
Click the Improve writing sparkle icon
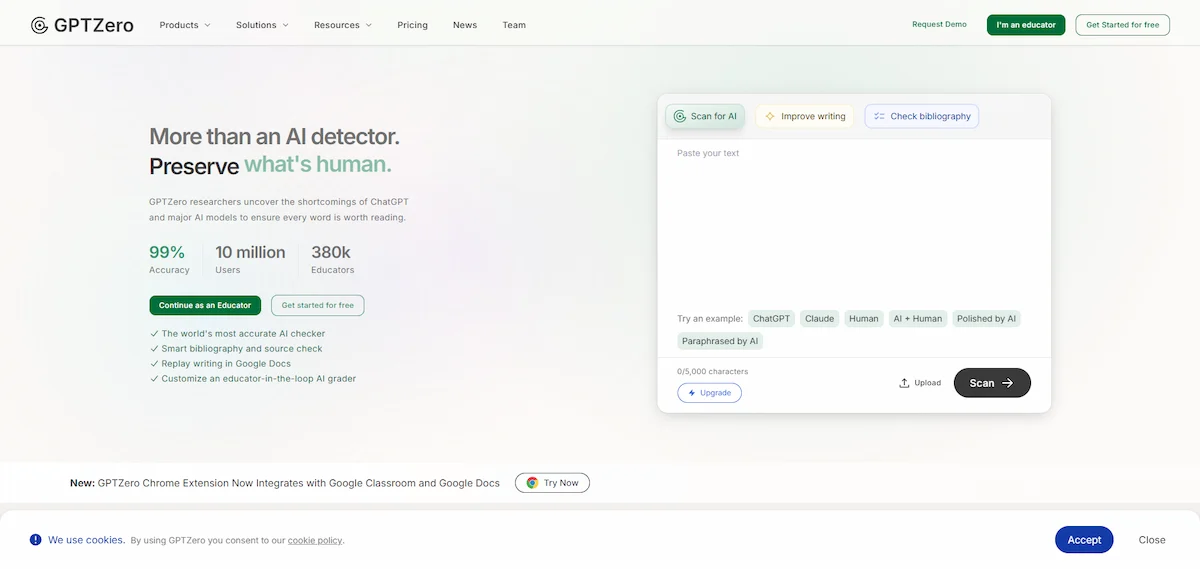tap(770, 116)
